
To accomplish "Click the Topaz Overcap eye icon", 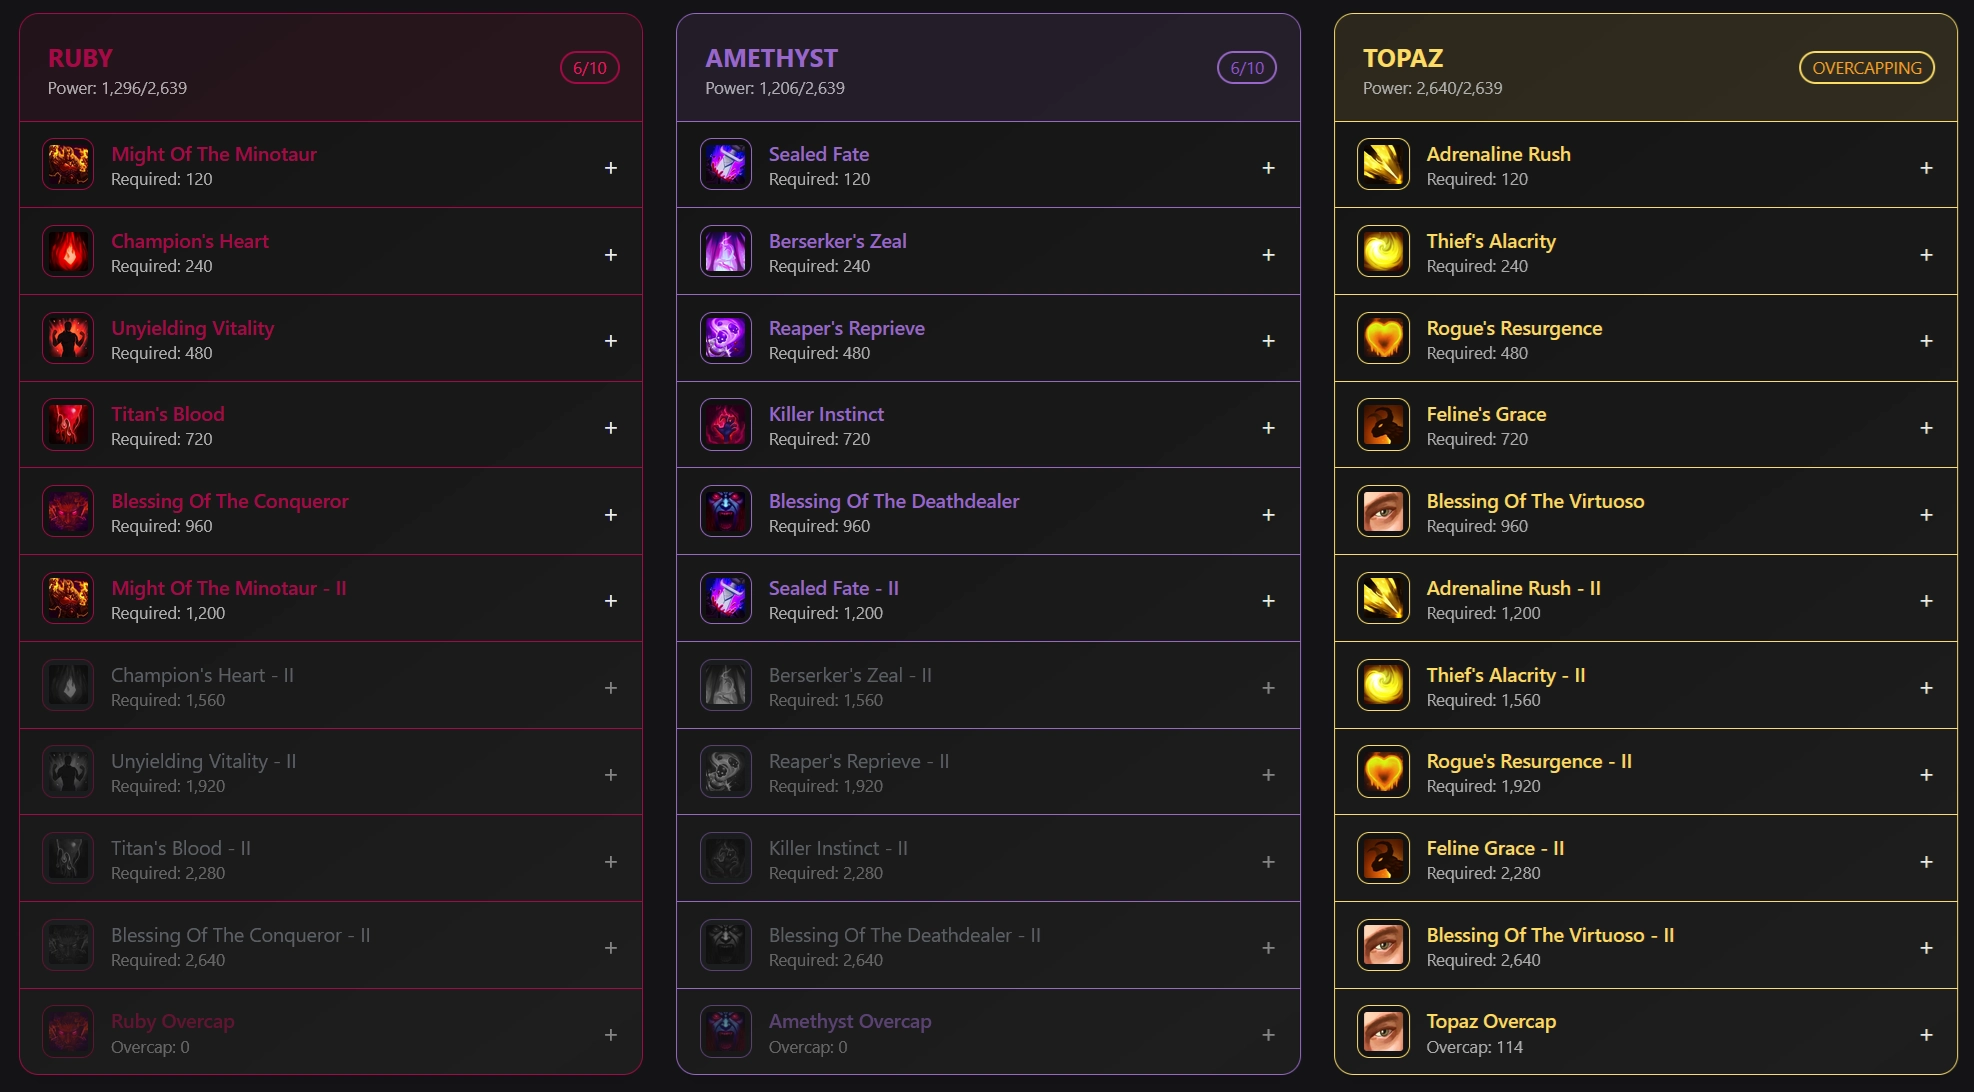I will coord(1383,1032).
